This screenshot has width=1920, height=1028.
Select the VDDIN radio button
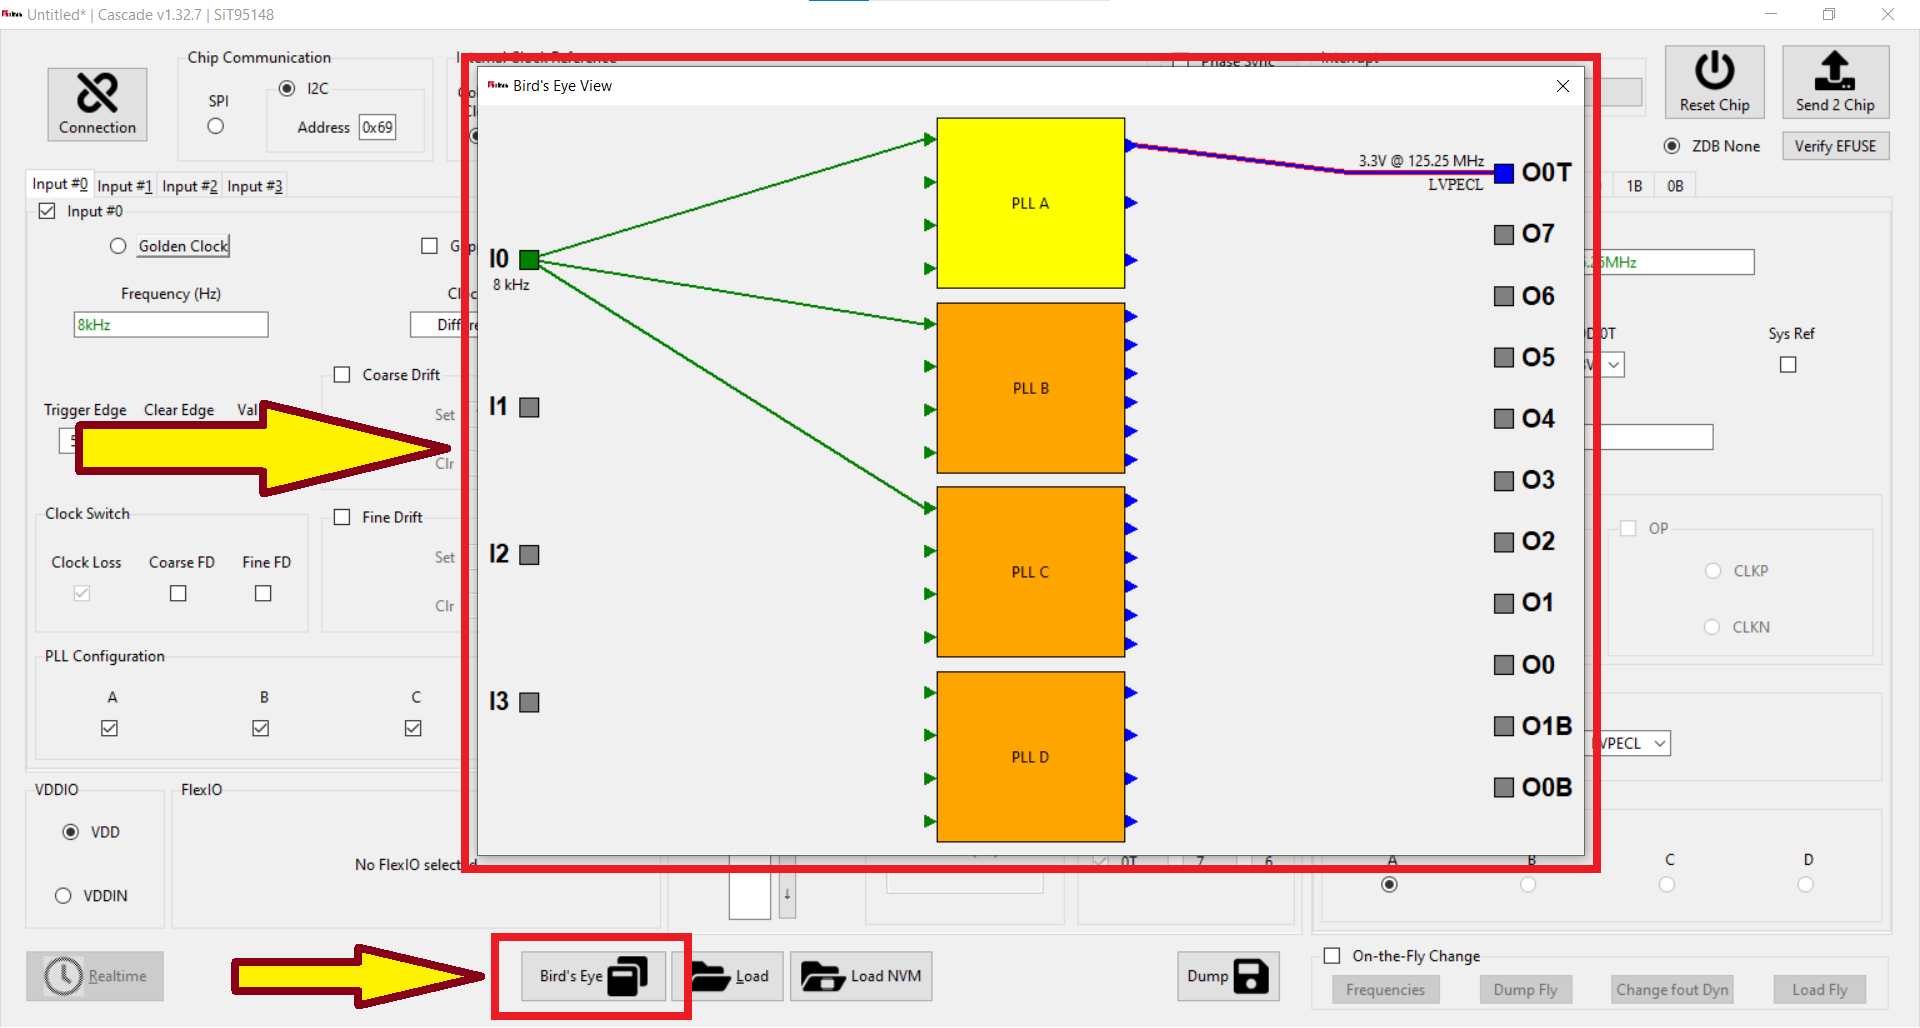pyautogui.click(x=63, y=896)
